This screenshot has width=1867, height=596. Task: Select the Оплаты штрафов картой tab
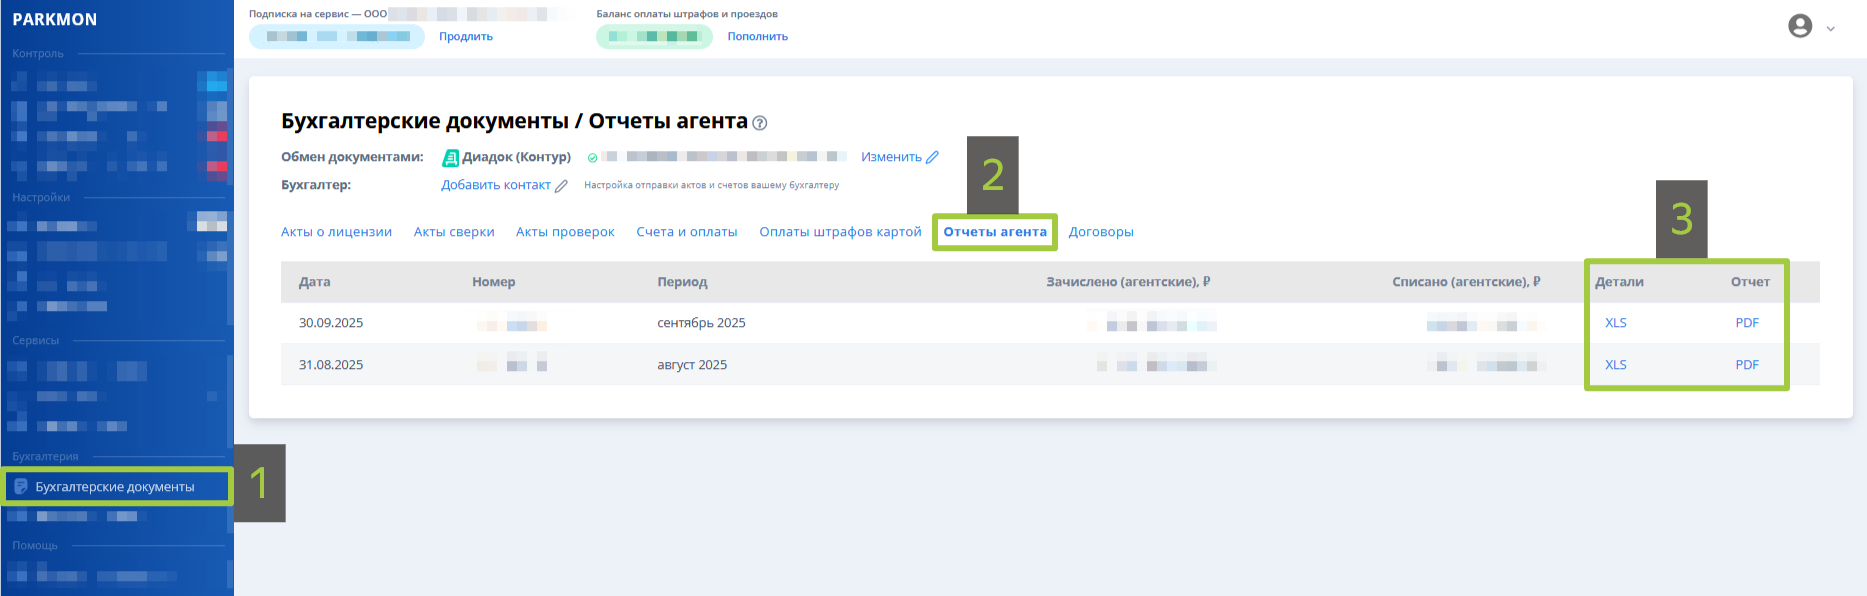tap(840, 232)
